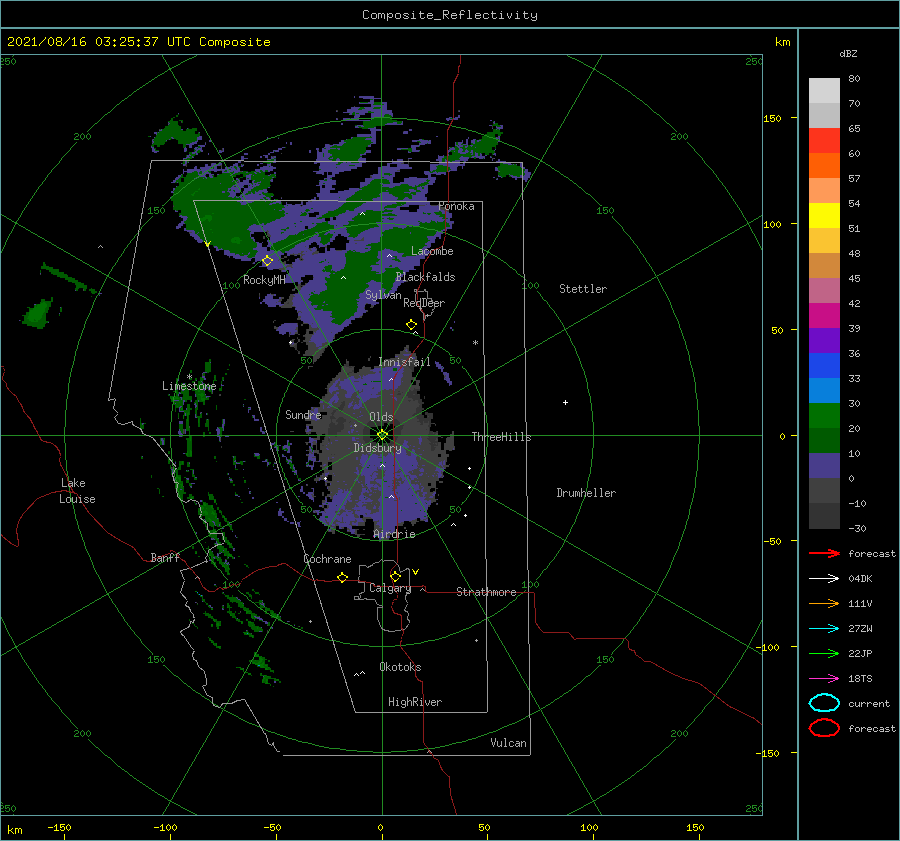The width and height of the screenshot is (900, 841).
Task: Click the red forecast arrow legend icon
Action: point(824,553)
